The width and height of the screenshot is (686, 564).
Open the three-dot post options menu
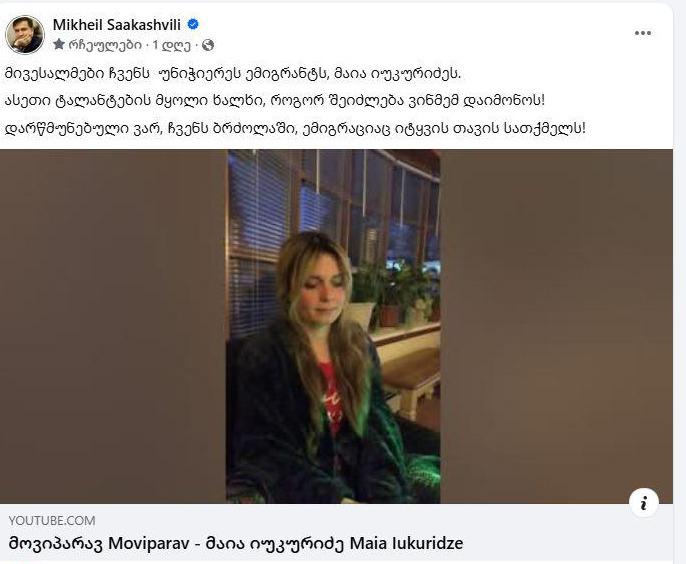pos(642,33)
